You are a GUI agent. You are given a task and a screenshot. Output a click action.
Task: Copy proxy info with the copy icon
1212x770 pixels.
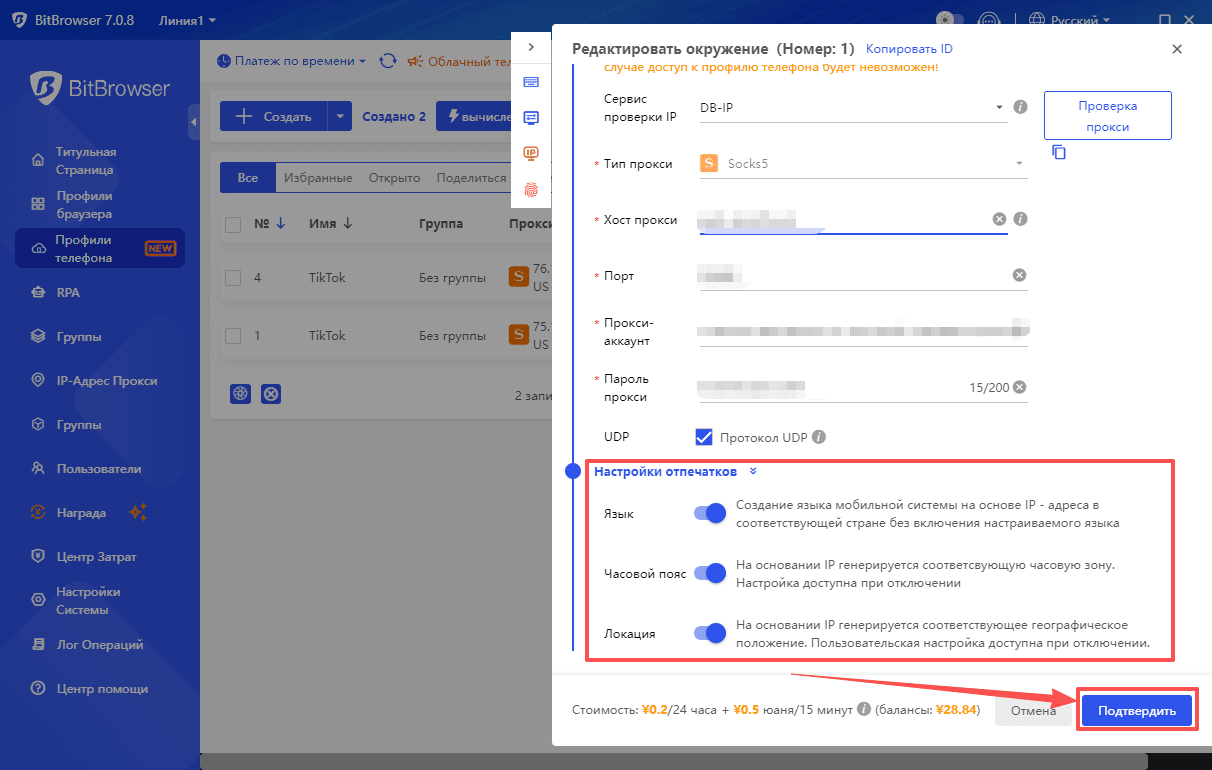[x=1059, y=152]
